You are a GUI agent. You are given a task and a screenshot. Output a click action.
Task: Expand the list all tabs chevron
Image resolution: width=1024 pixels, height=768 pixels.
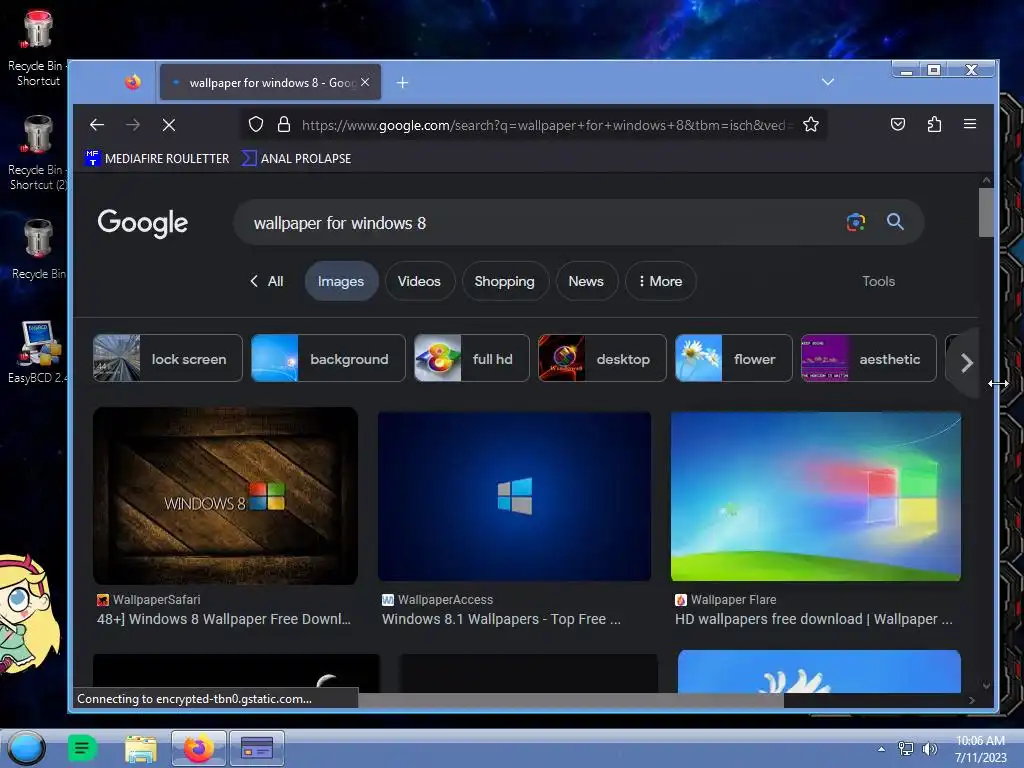(x=828, y=82)
